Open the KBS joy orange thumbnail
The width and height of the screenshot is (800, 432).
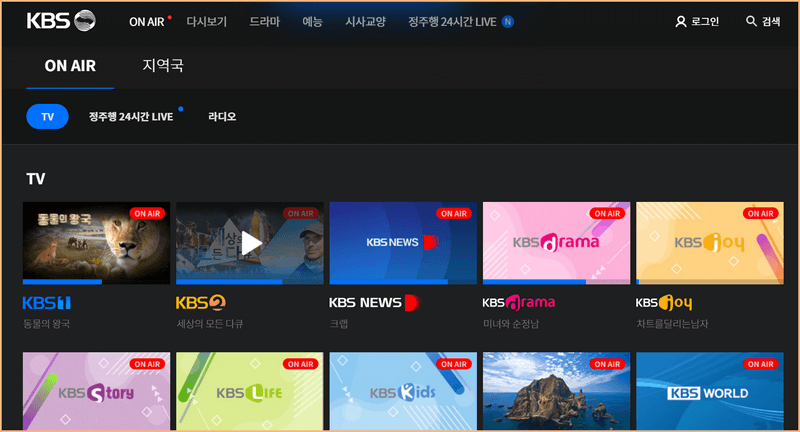tap(710, 243)
